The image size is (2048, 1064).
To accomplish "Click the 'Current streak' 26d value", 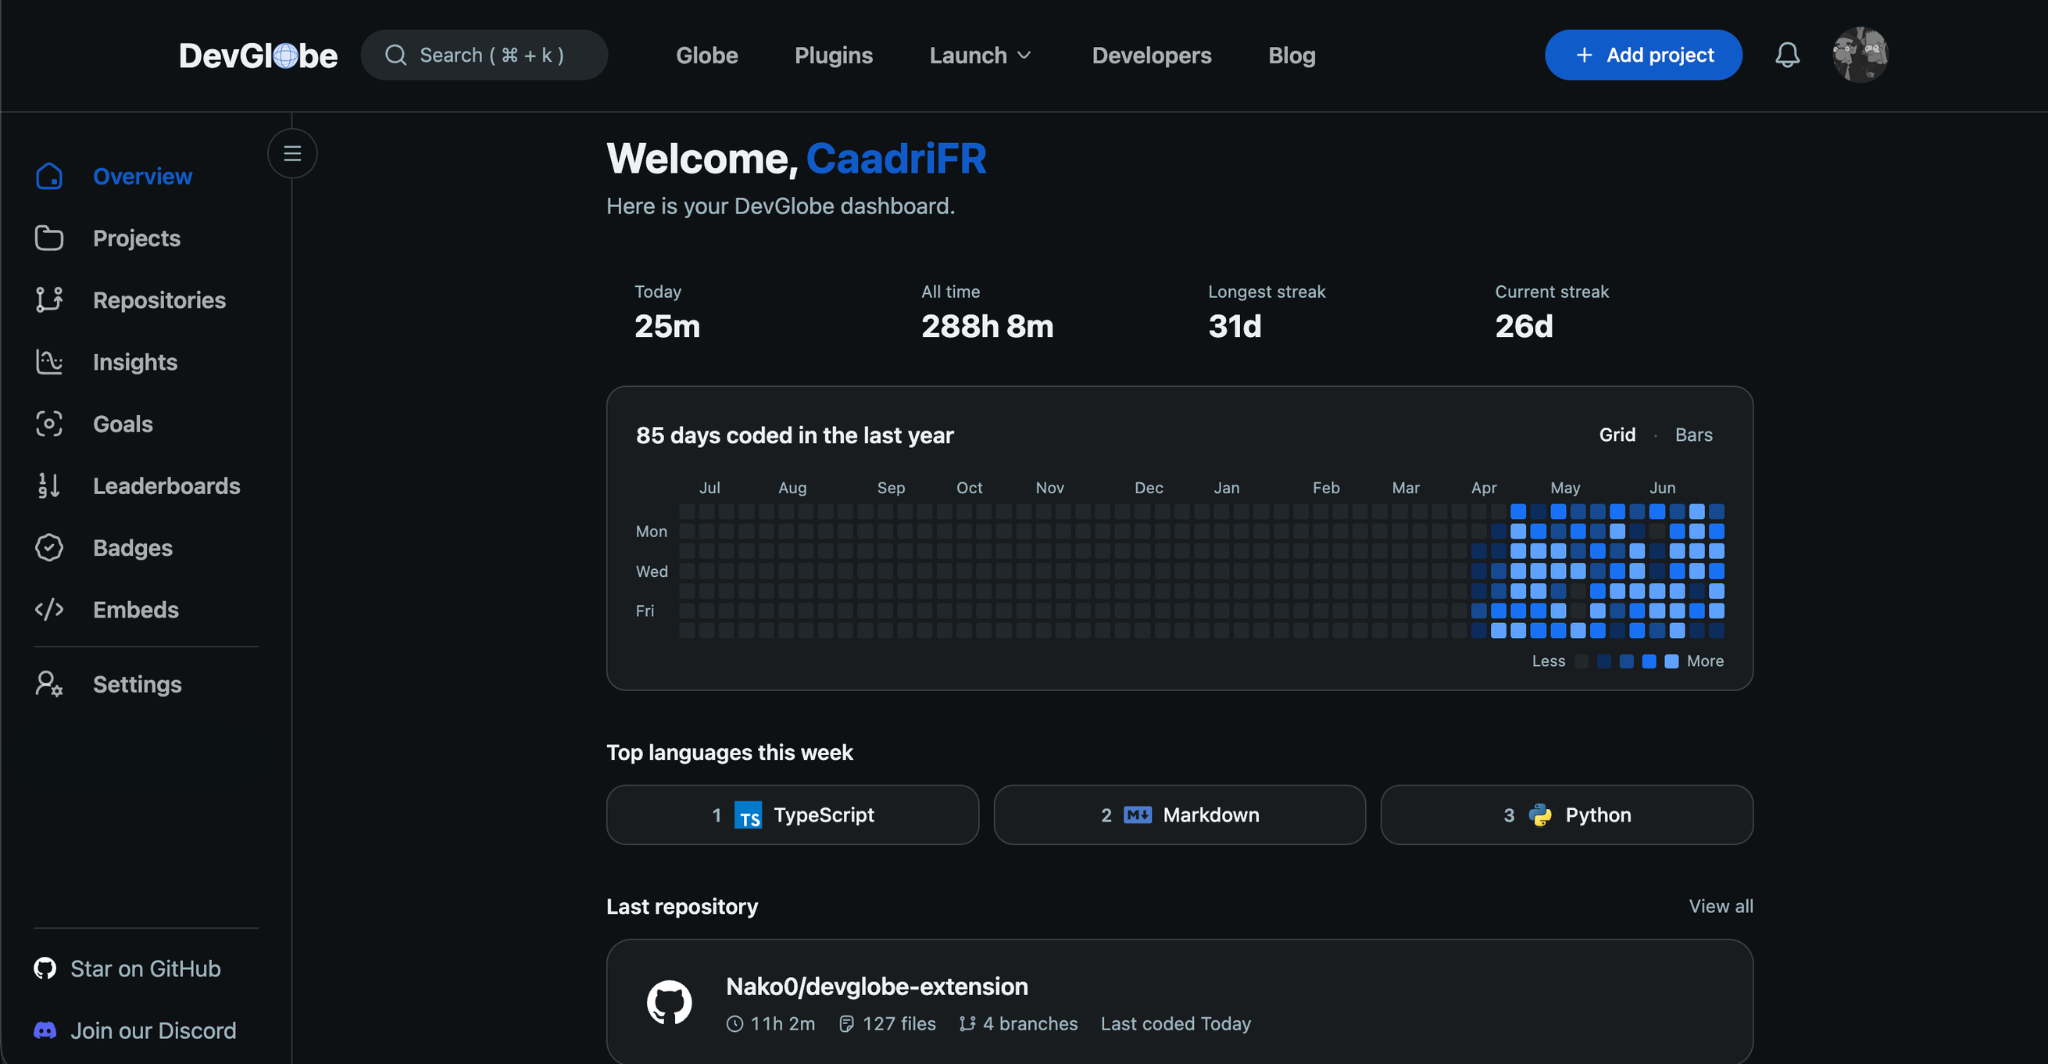I will [1524, 326].
